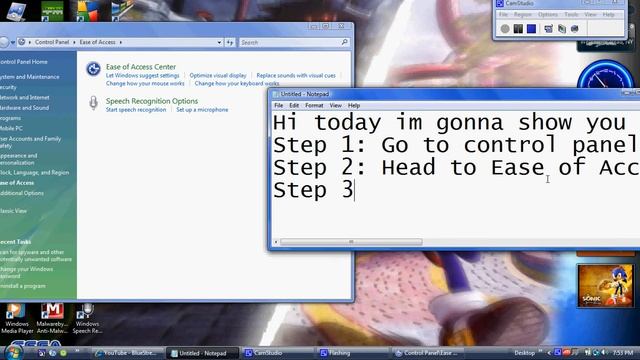Screen dimensions: 640x360
Task: Select System and Maintenance in sidebar
Action: click(29, 77)
